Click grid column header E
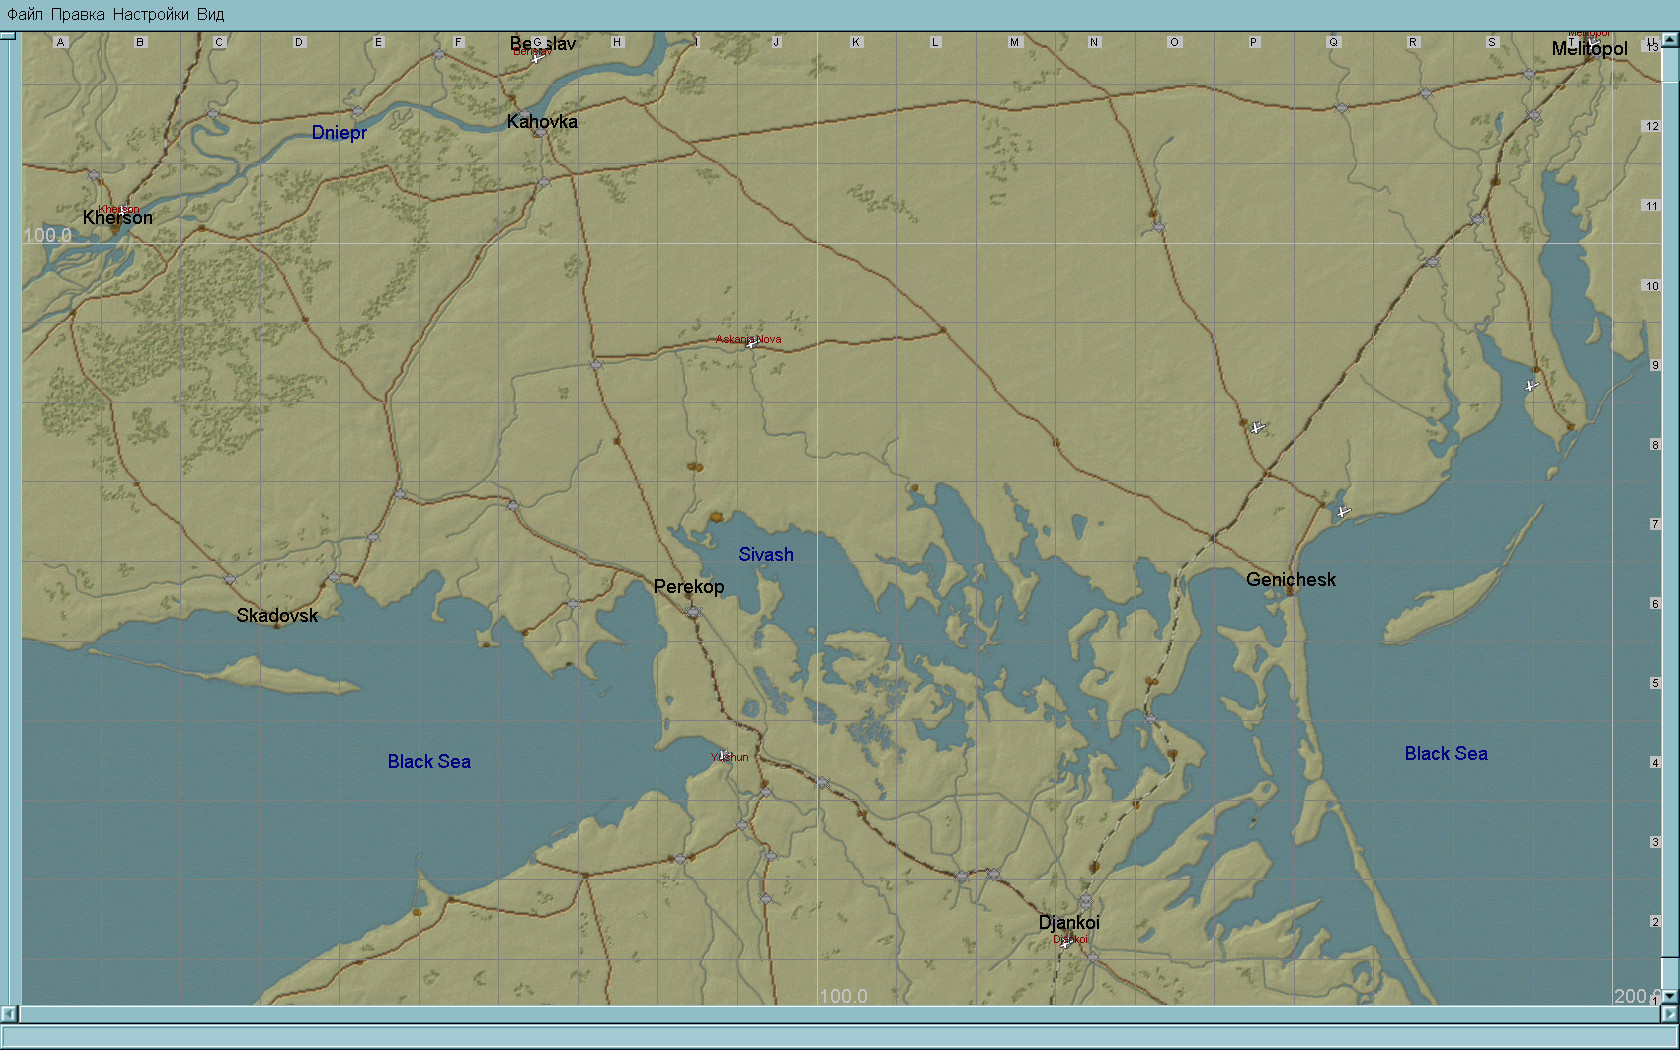The image size is (1680, 1050). pyautogui.click(x=379, y=42)
